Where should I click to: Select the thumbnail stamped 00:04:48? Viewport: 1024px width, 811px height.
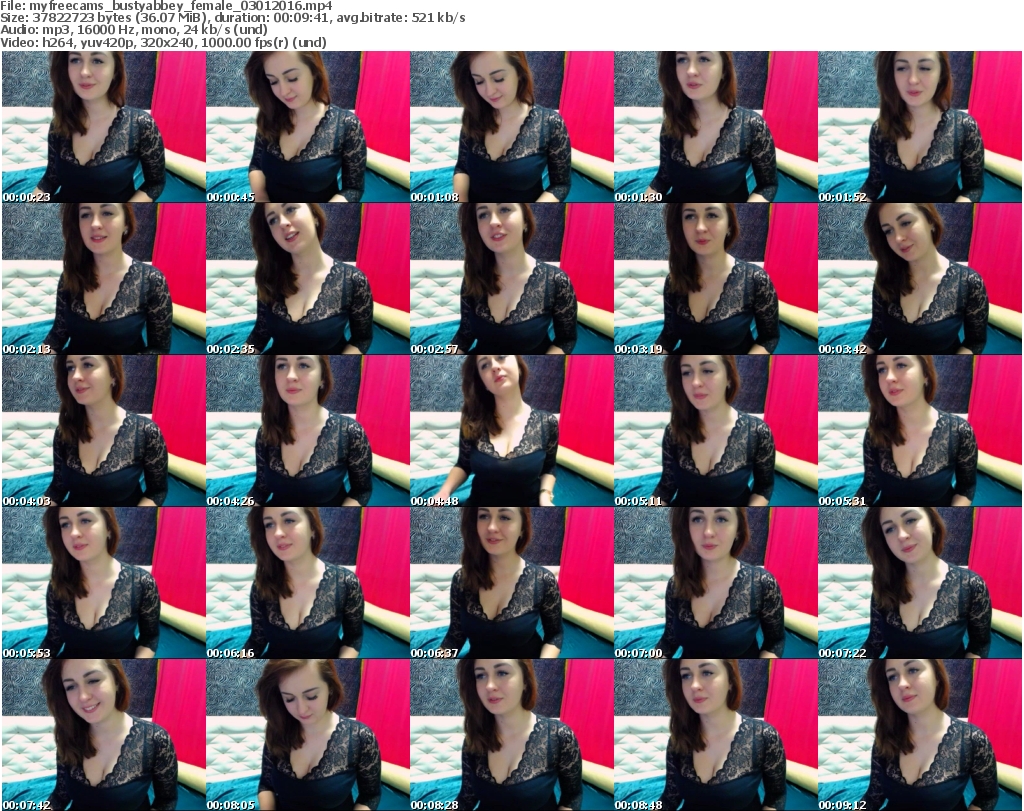(511, 431)
